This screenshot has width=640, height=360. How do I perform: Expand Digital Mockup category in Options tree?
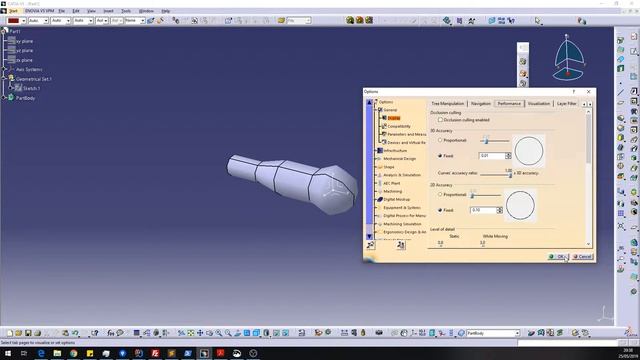[376, 200]
